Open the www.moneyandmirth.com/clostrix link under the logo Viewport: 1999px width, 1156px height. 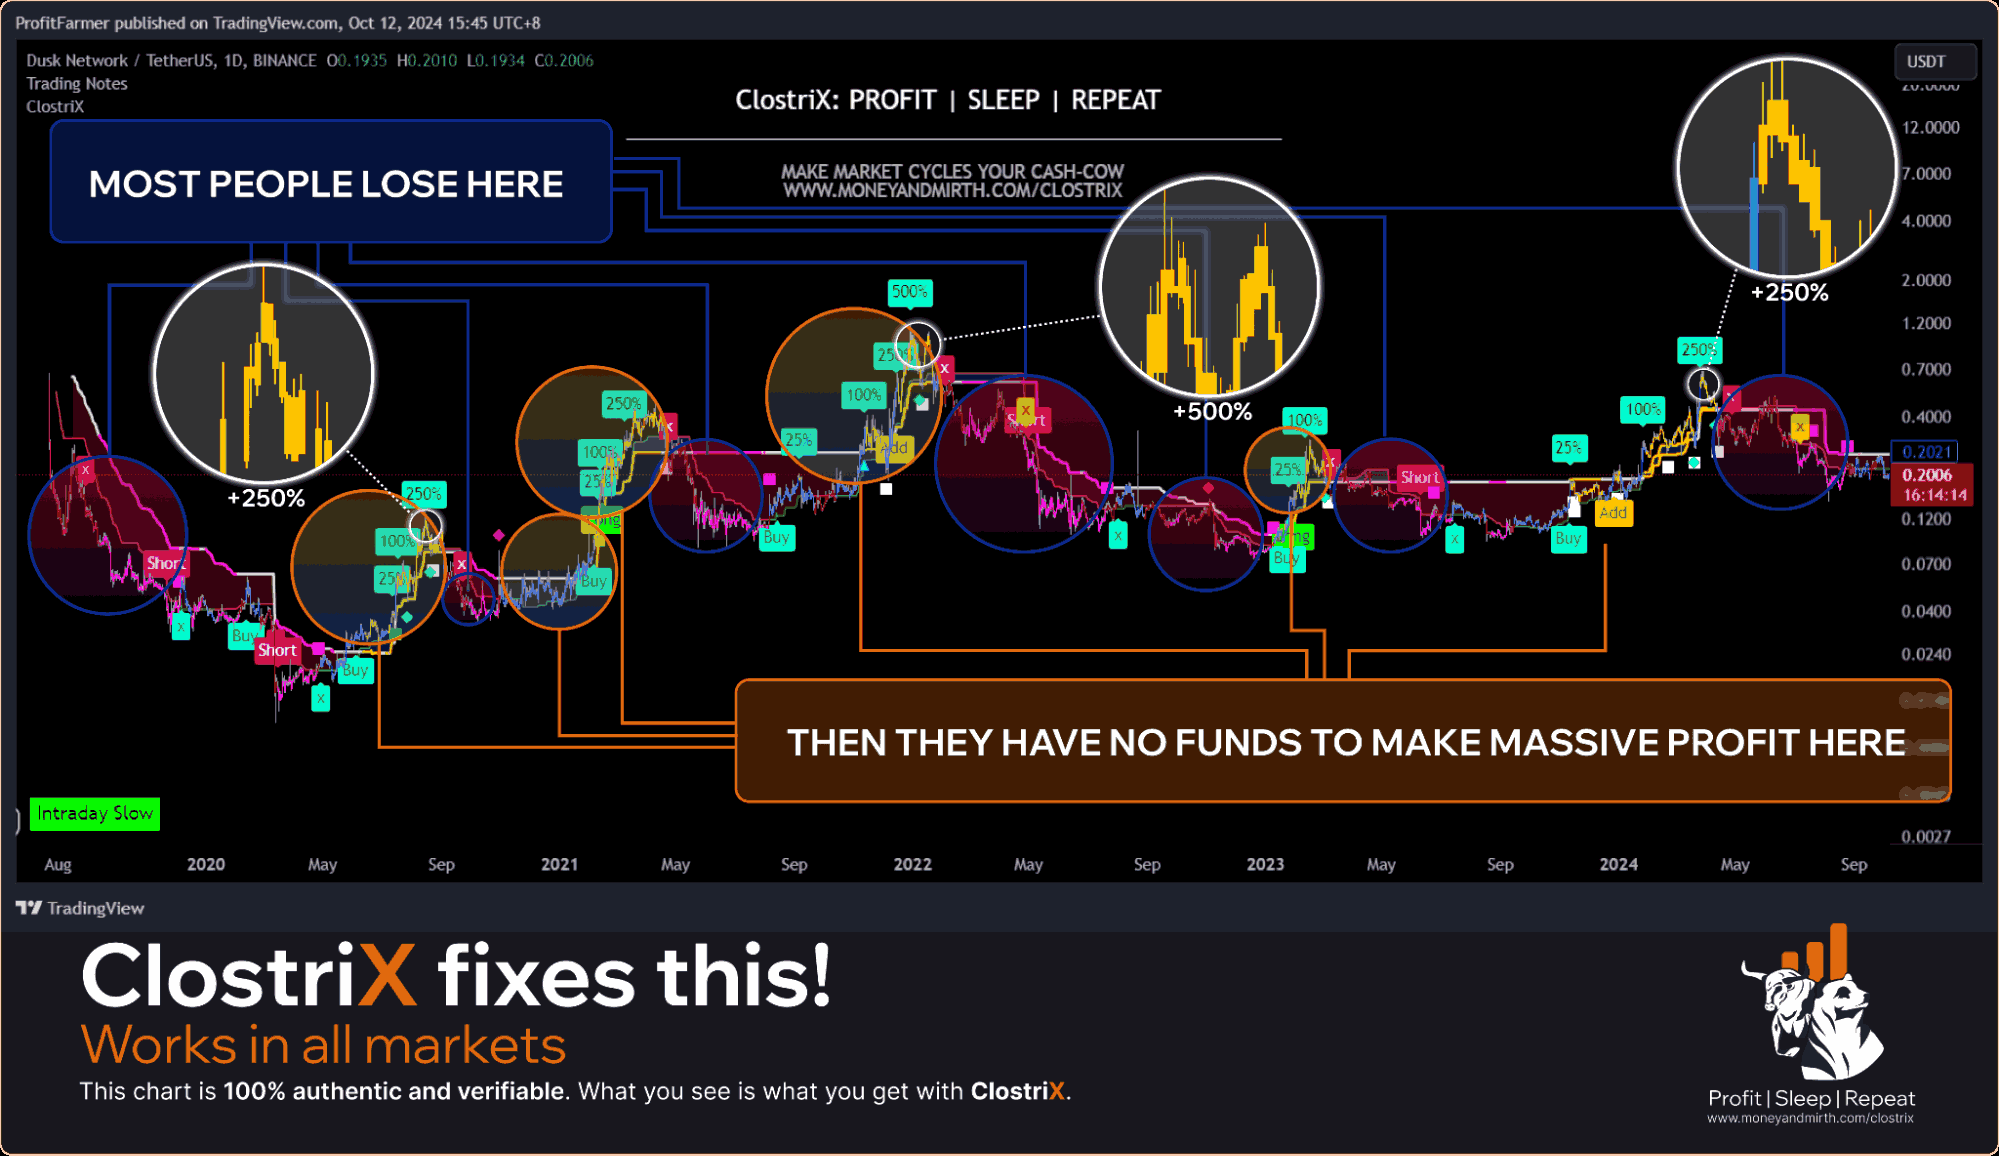1810,1118
